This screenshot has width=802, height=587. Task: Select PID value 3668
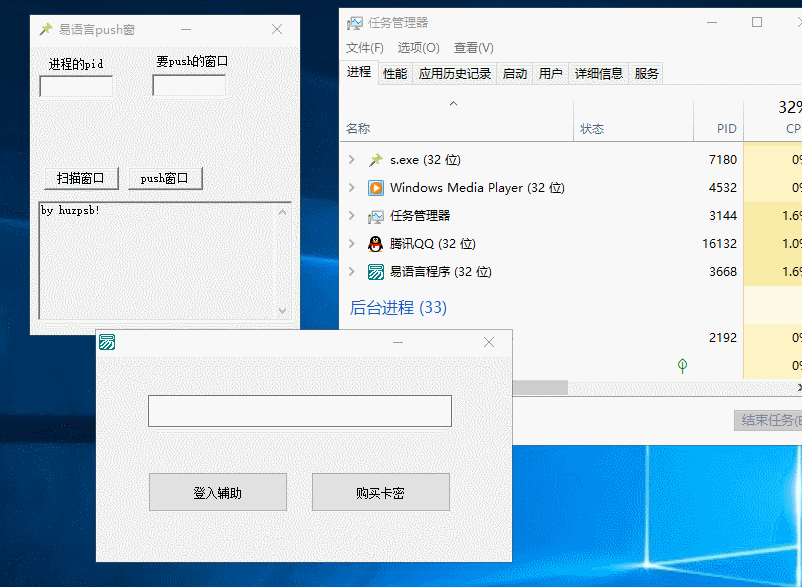pyautogui.click(x=723, y=272)
